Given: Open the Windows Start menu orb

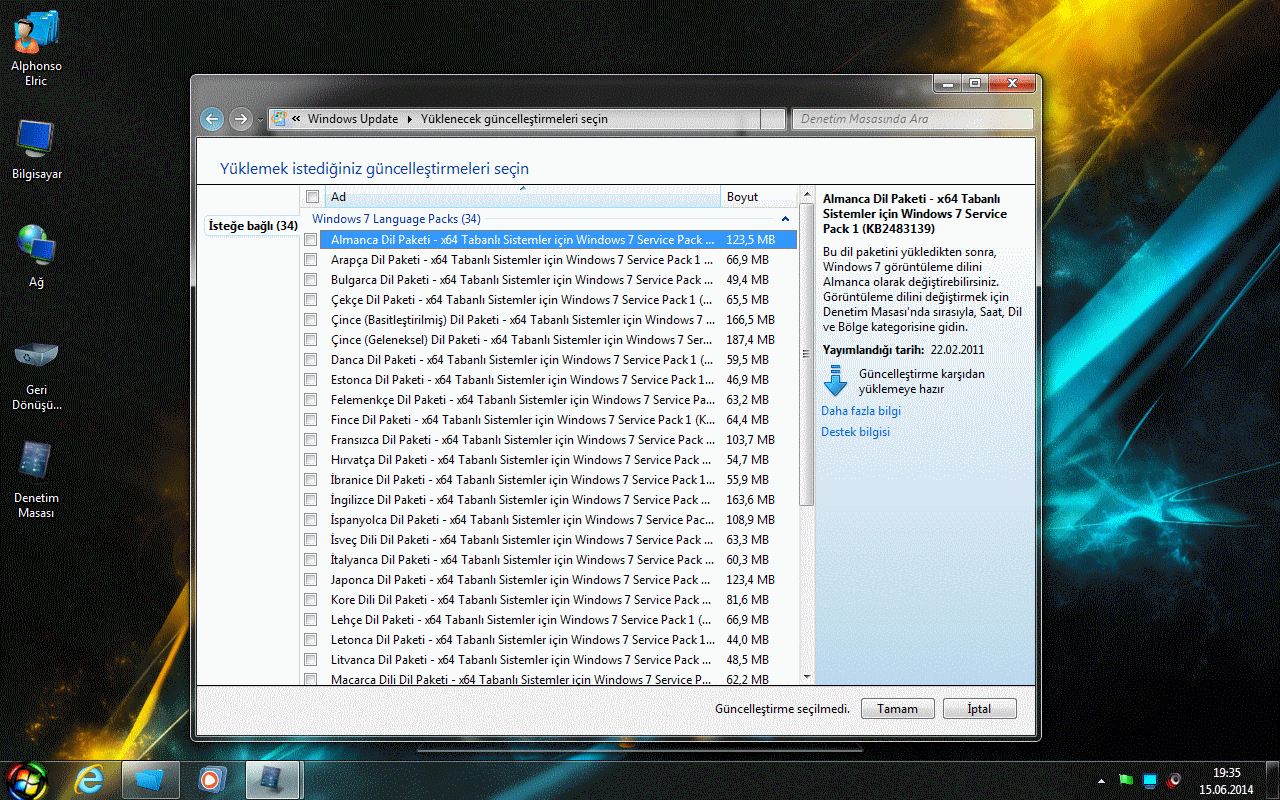Looking at the screenshot, I should (27, 778).
